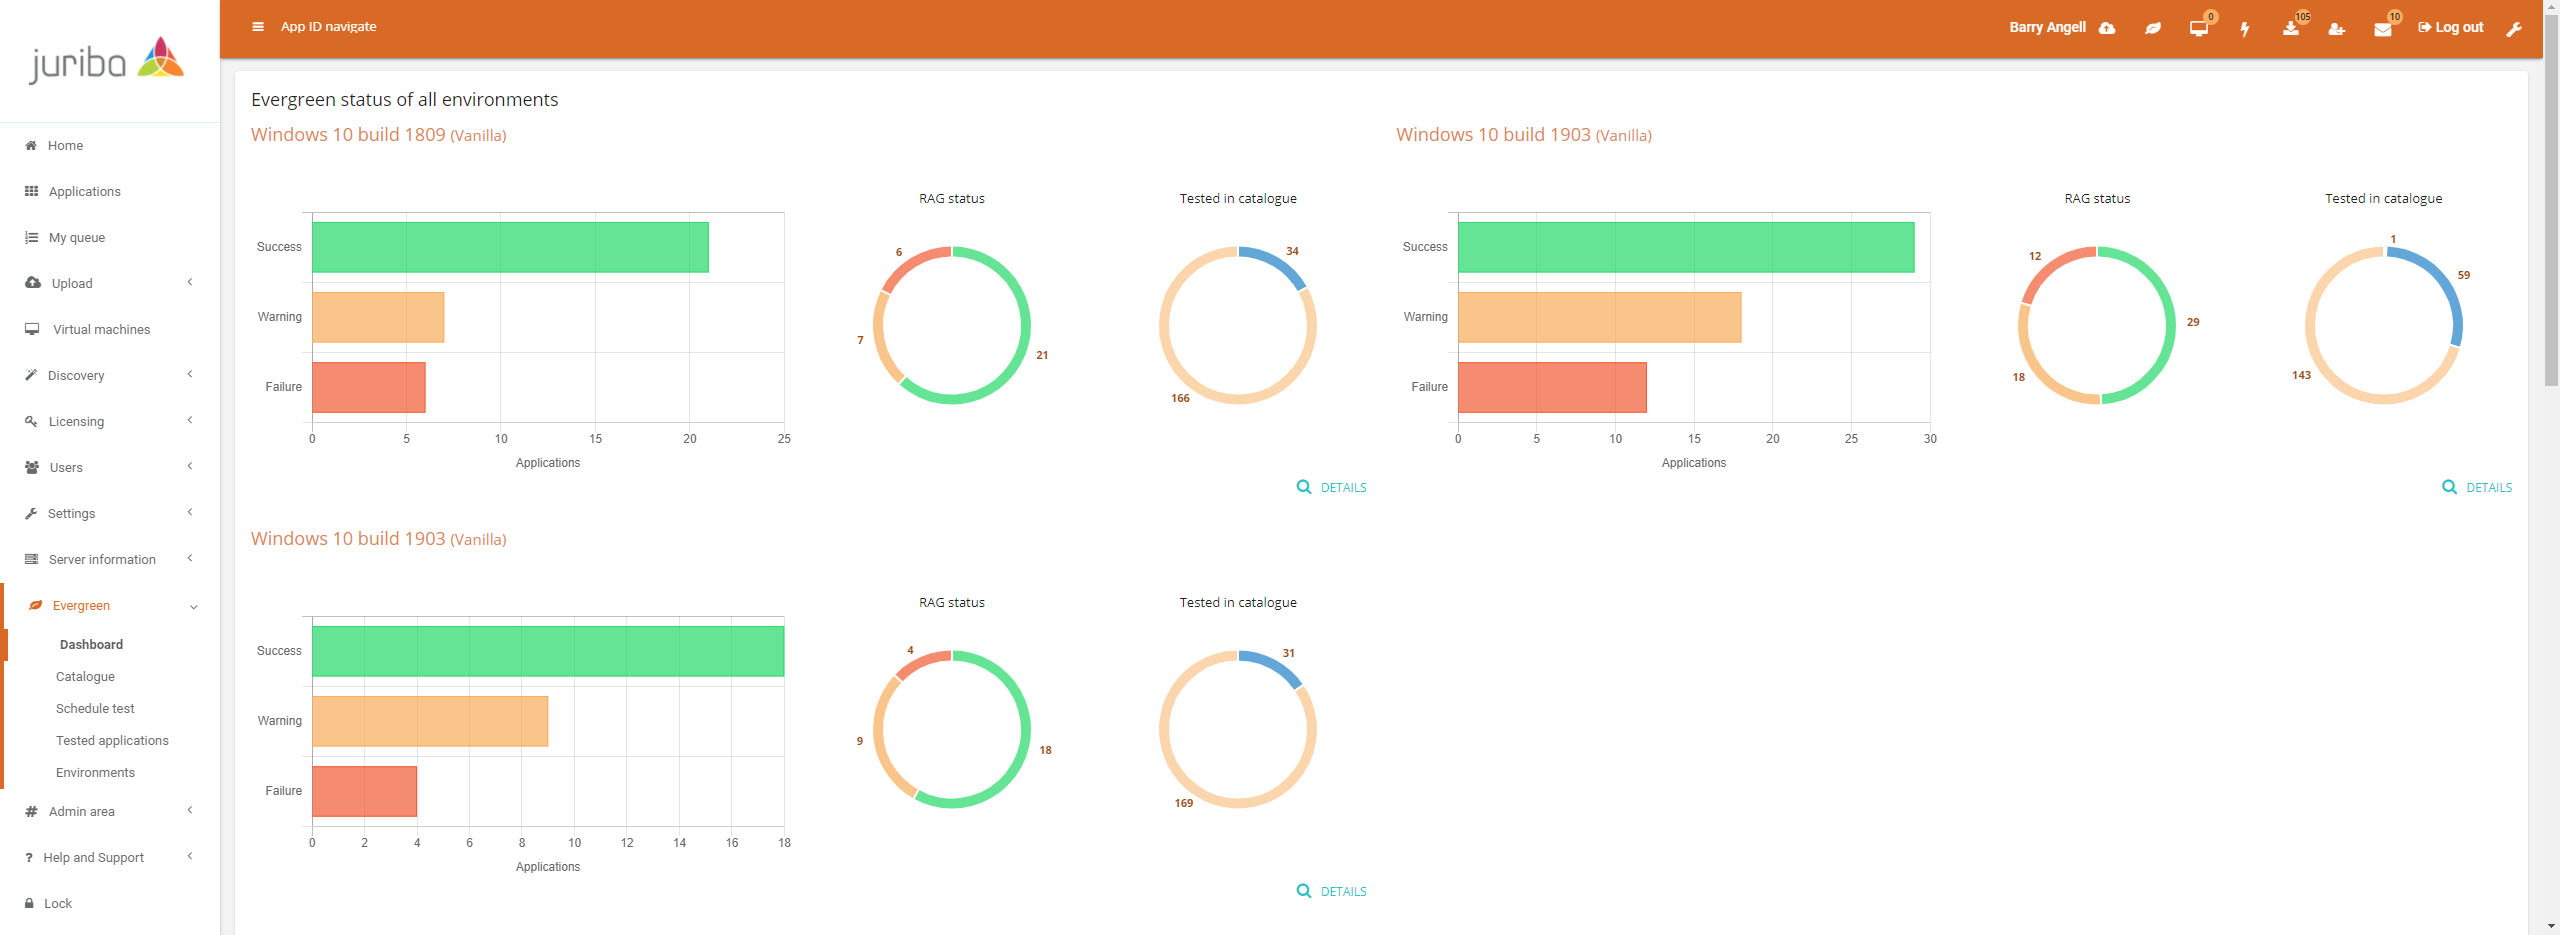
Task: Open the My queue menu item
Action: coord(78,237)
